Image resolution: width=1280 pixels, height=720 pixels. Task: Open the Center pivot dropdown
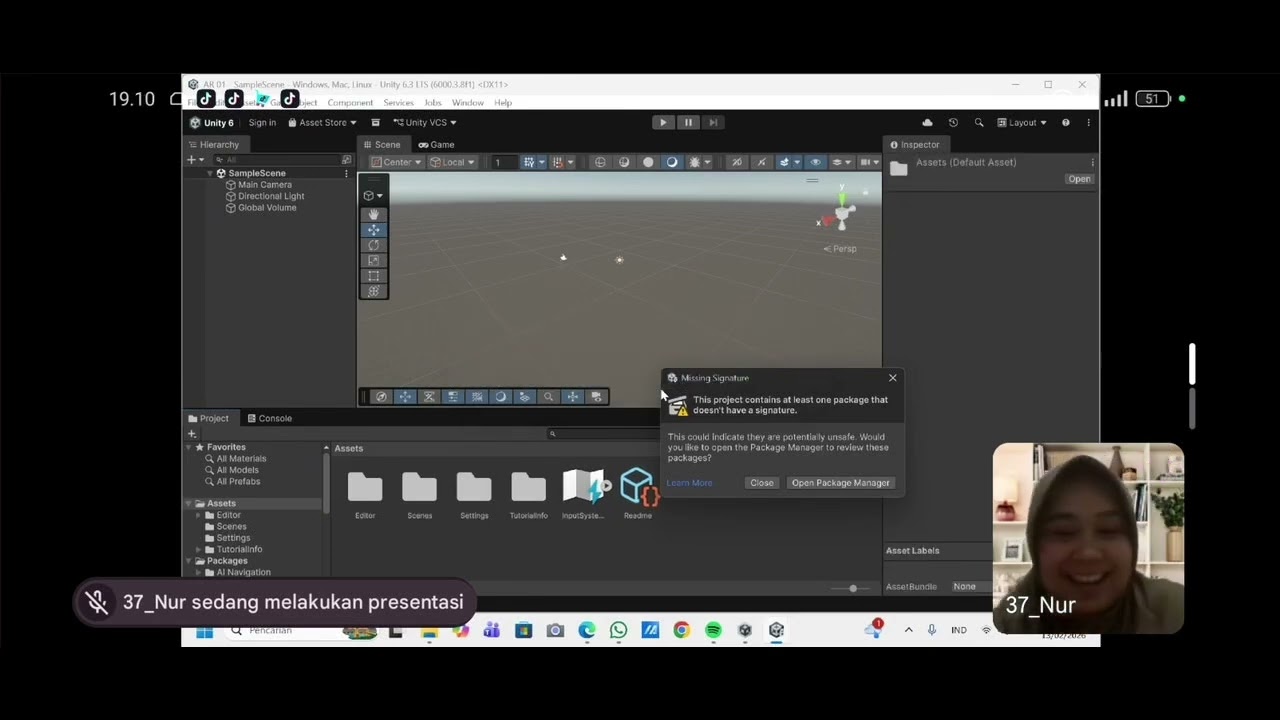click(395, 162)
